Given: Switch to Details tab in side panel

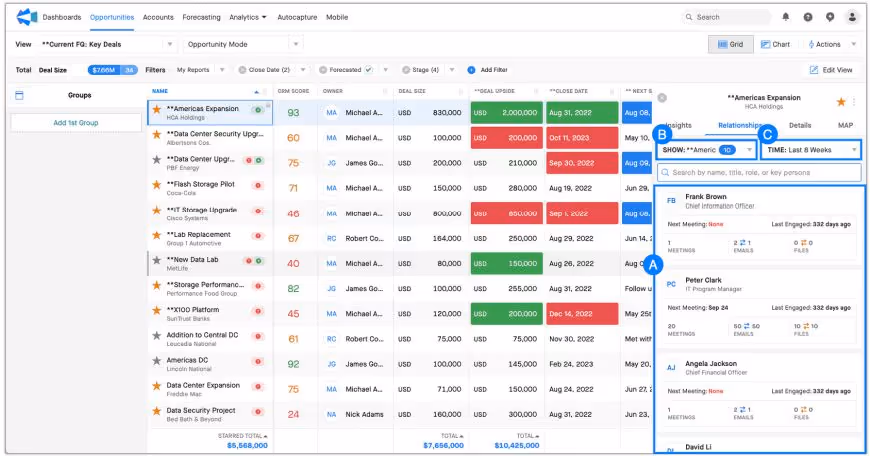Looking at the screenshot, I should pyautogui.click(x=800, y=125).
